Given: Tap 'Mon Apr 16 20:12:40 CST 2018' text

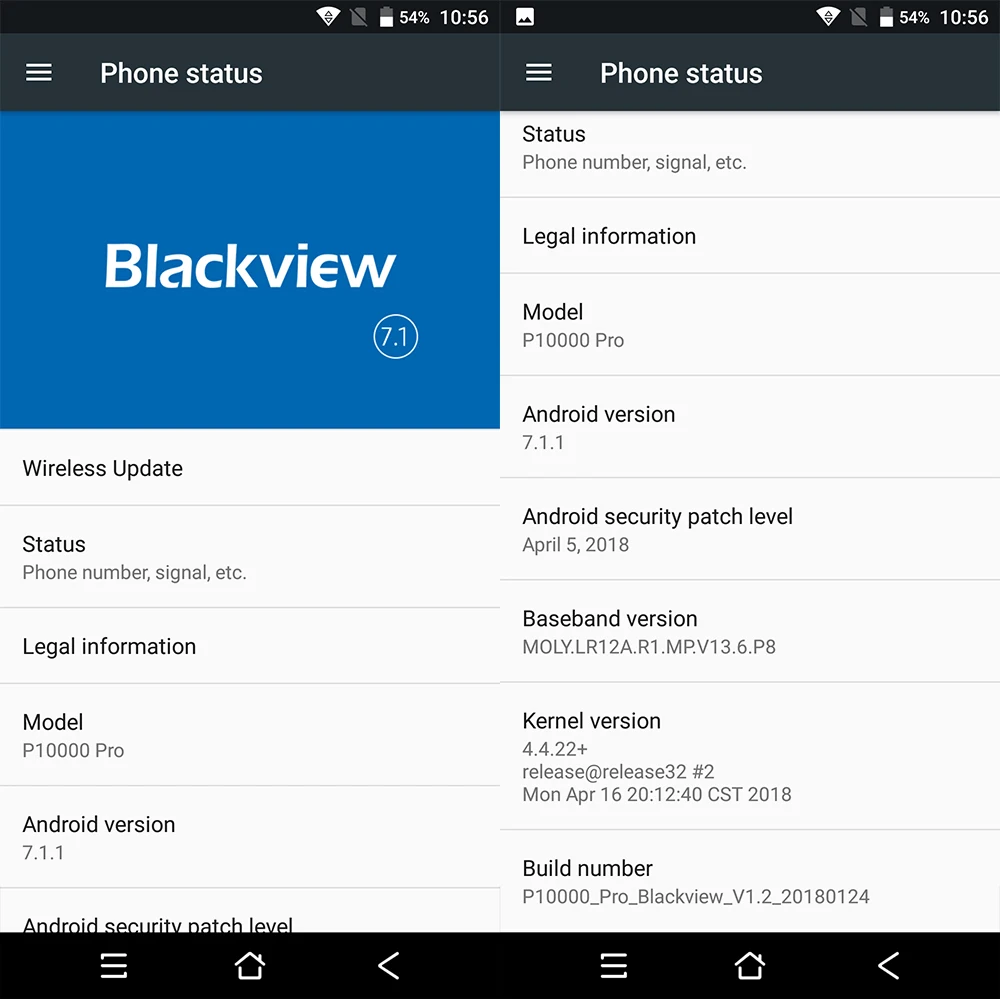Looking at the screenshot, I should pos(657,794).
